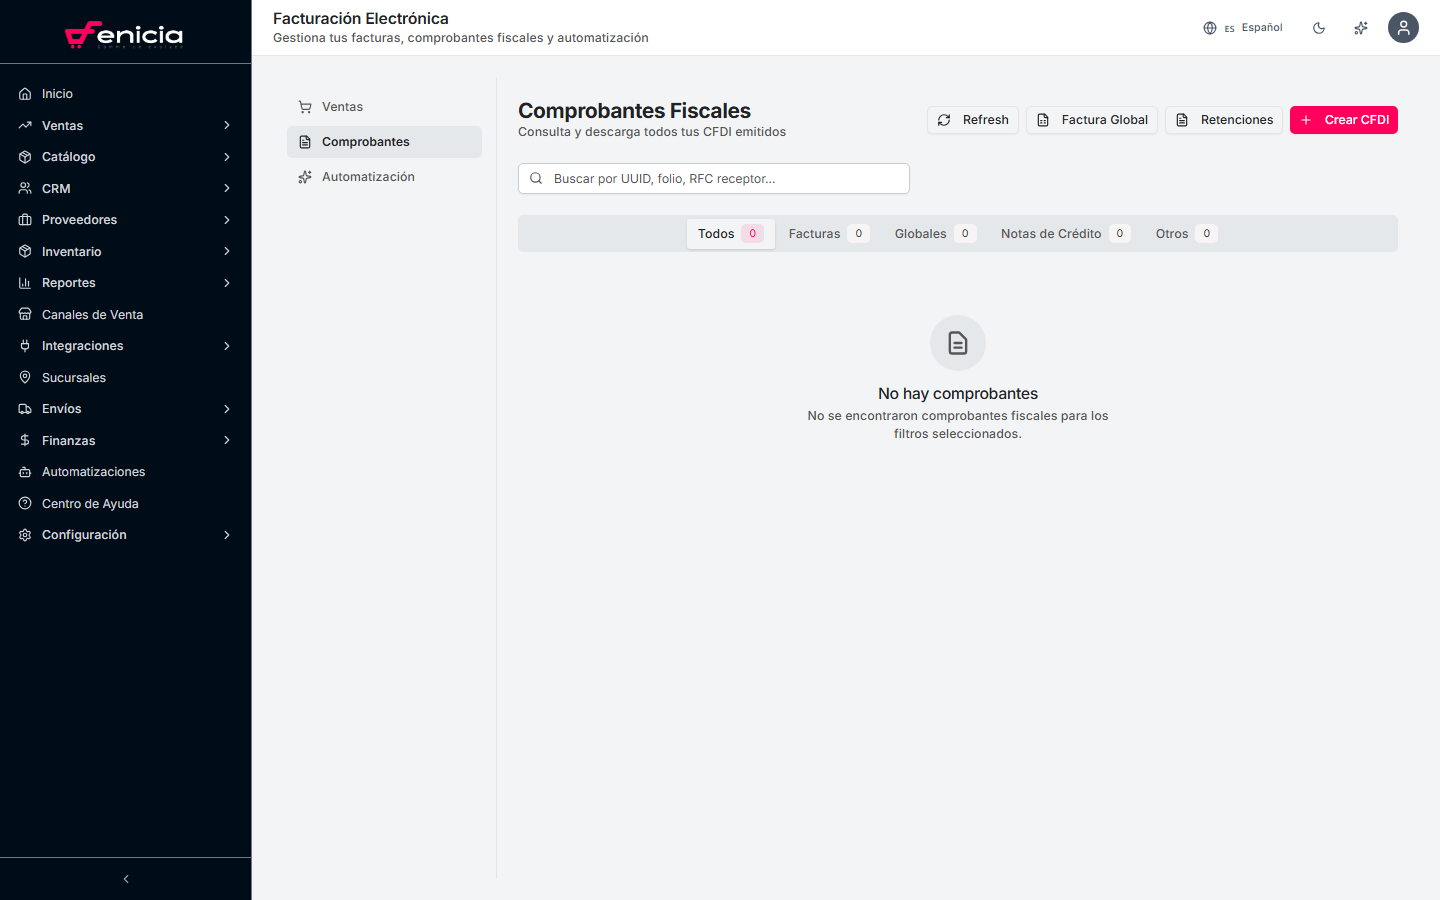Click the Inventario sidebar icon
The height and width of the screenshot is (900, 1440).
(x=24, y=251)
